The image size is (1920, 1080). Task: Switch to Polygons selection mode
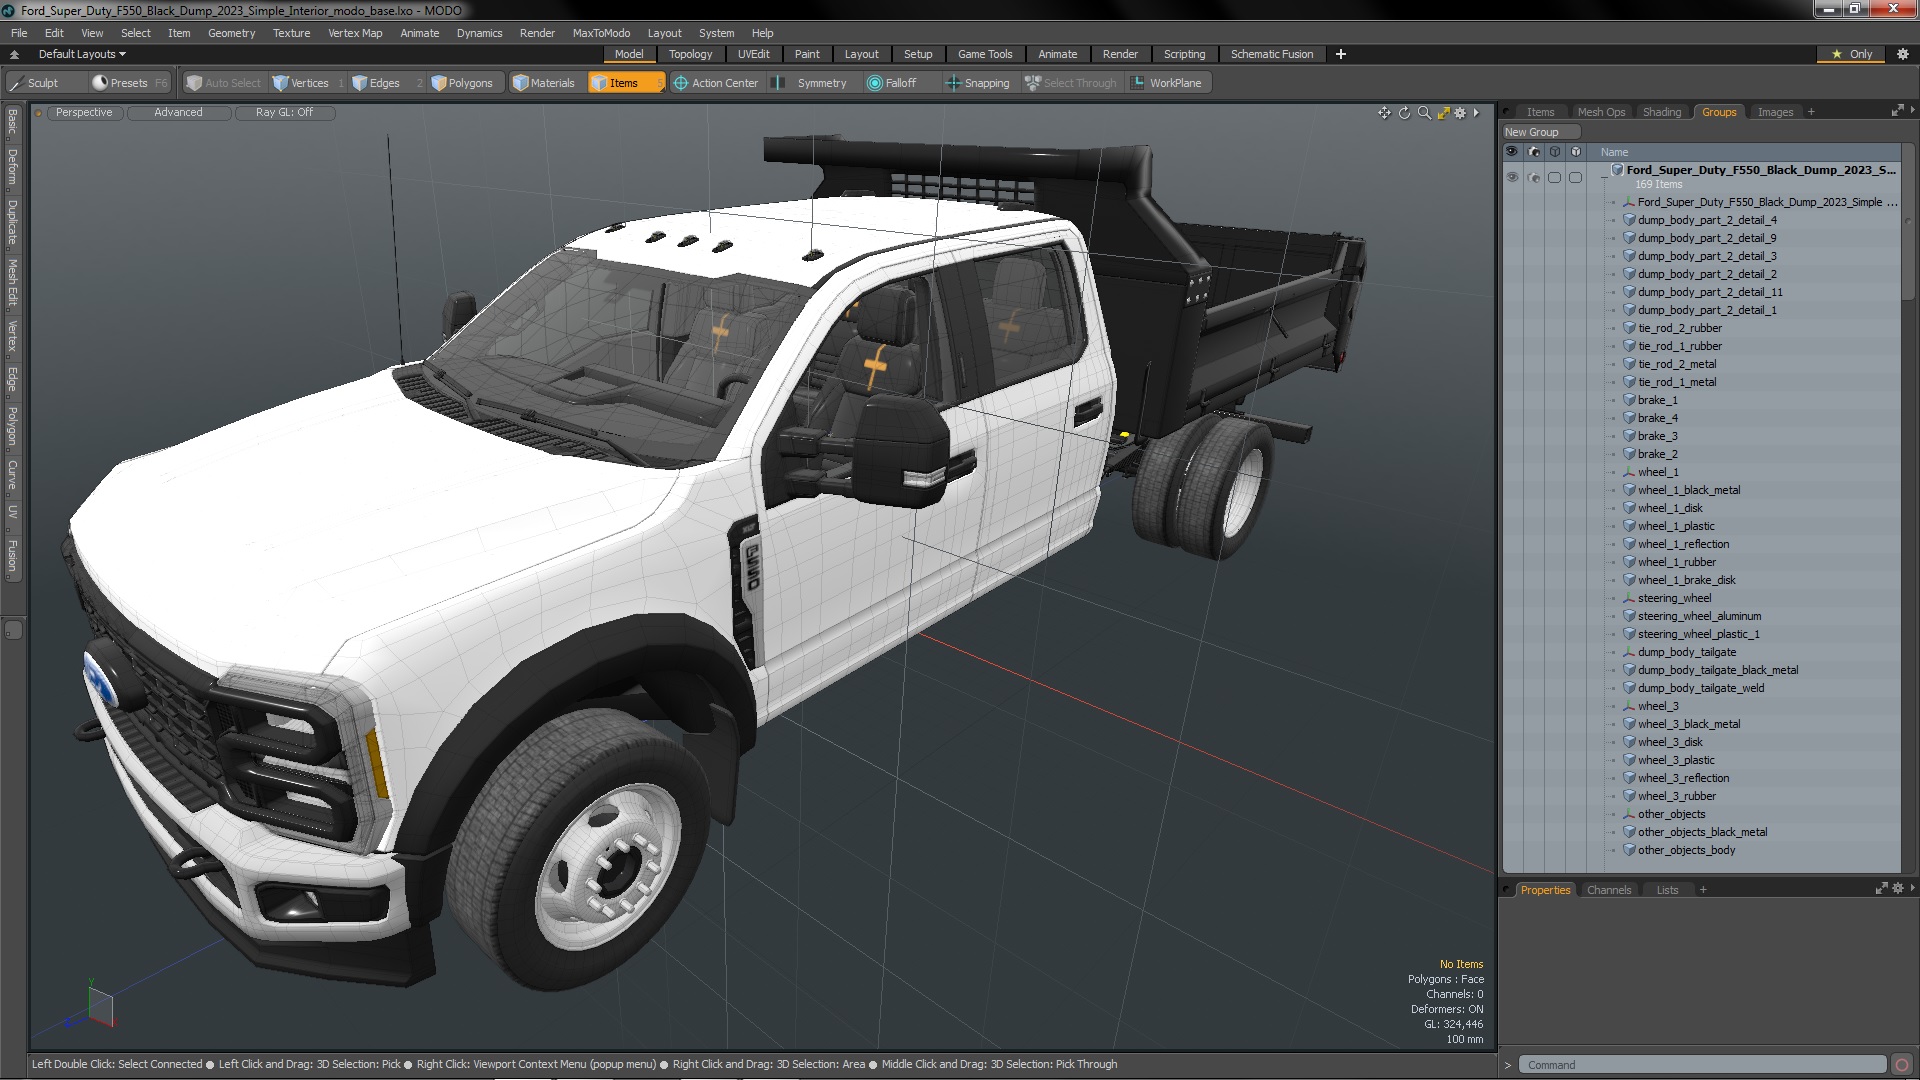click(x=462, y=83)
